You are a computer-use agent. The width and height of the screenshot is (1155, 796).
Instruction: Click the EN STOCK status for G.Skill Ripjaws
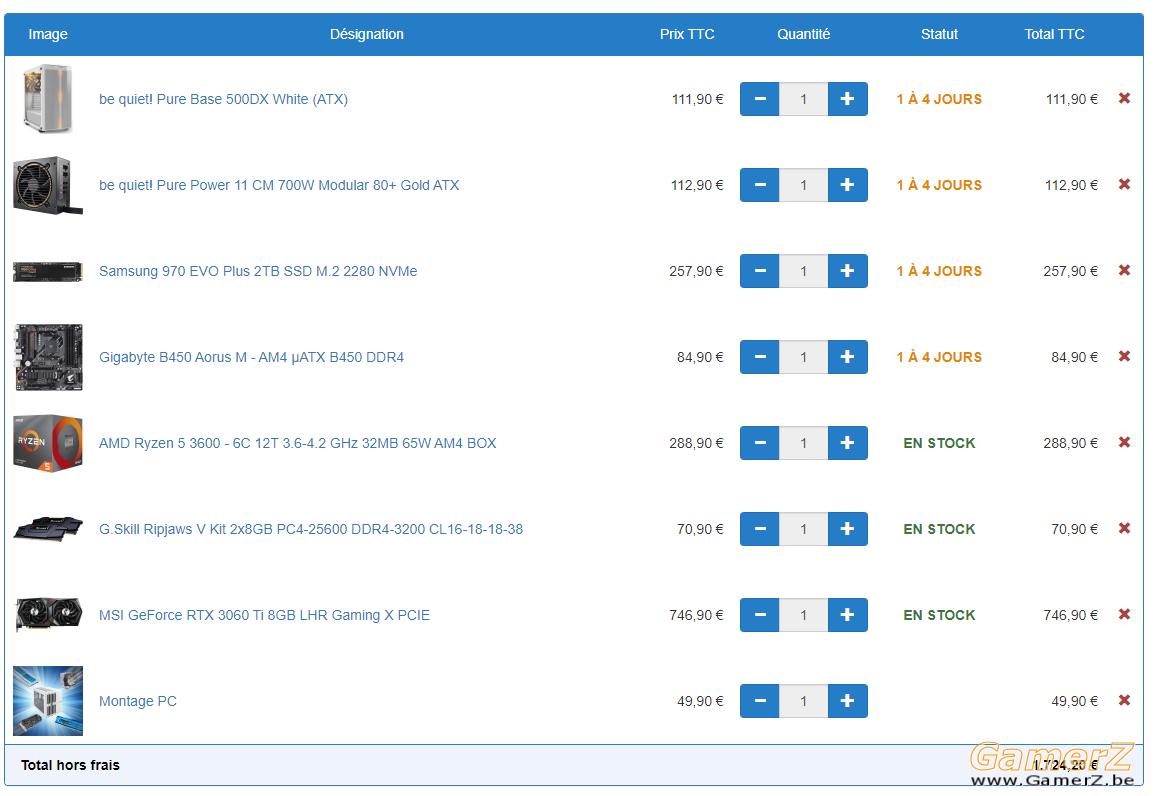(939, 529)
